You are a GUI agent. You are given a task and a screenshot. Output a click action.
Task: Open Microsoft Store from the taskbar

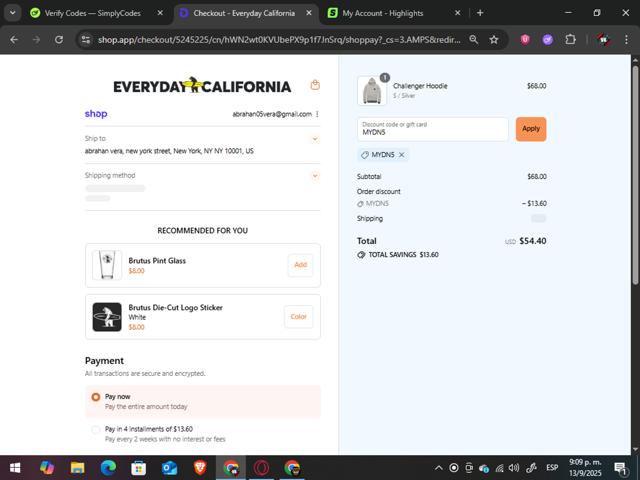(x=139, y=468)
